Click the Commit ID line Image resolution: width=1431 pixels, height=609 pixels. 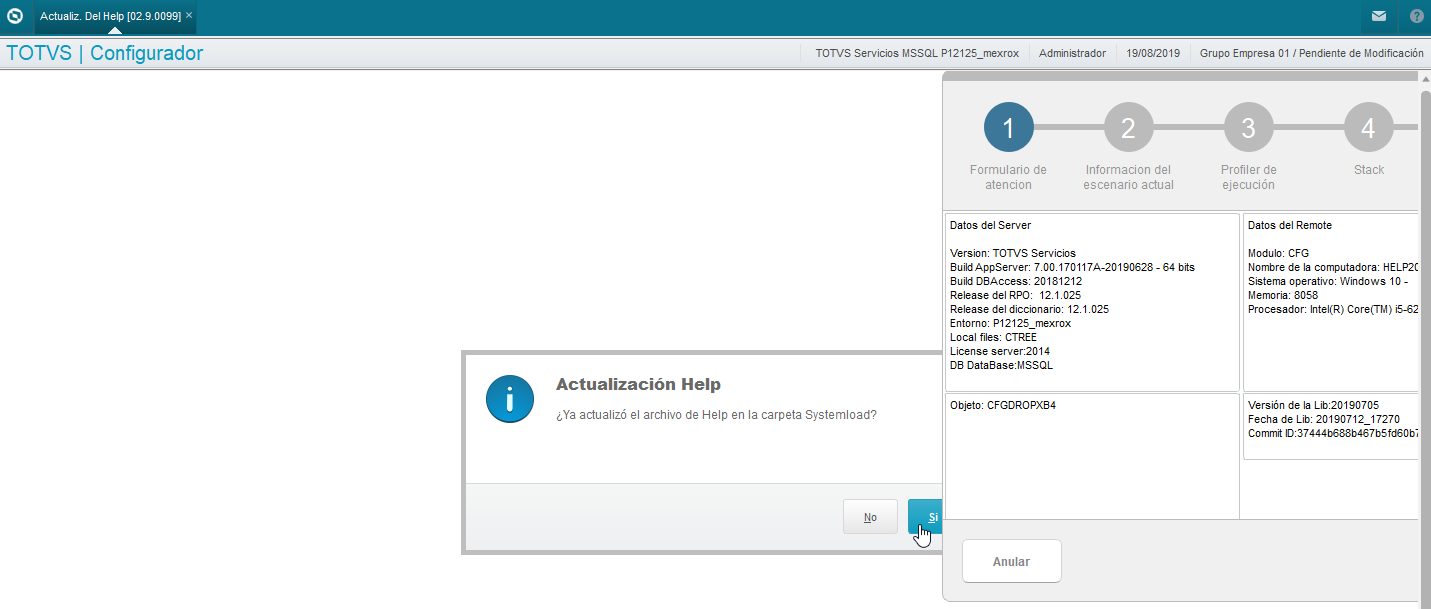[1333, 433]
